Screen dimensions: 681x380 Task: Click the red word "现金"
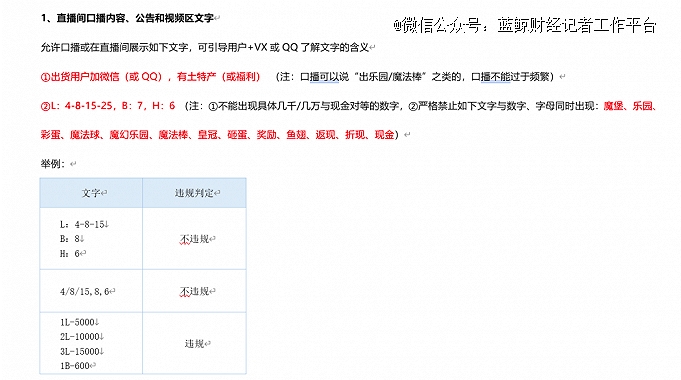[x=384, y=135]
